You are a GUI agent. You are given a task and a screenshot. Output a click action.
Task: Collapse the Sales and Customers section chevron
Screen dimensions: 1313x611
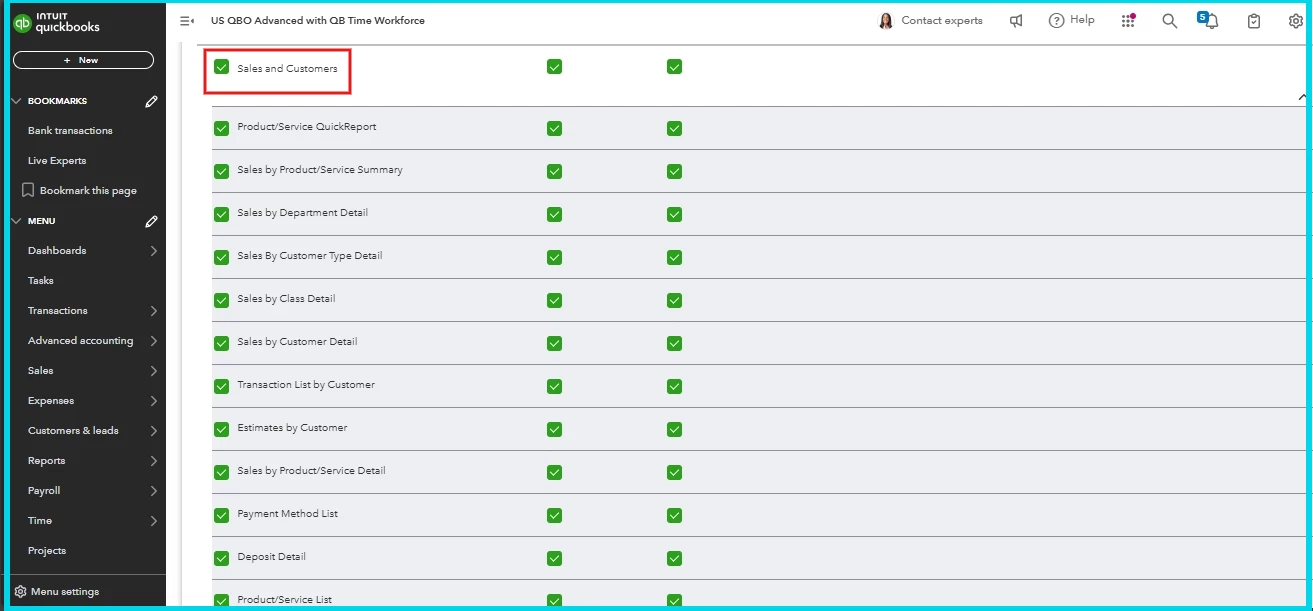(x=1301, y=97)
